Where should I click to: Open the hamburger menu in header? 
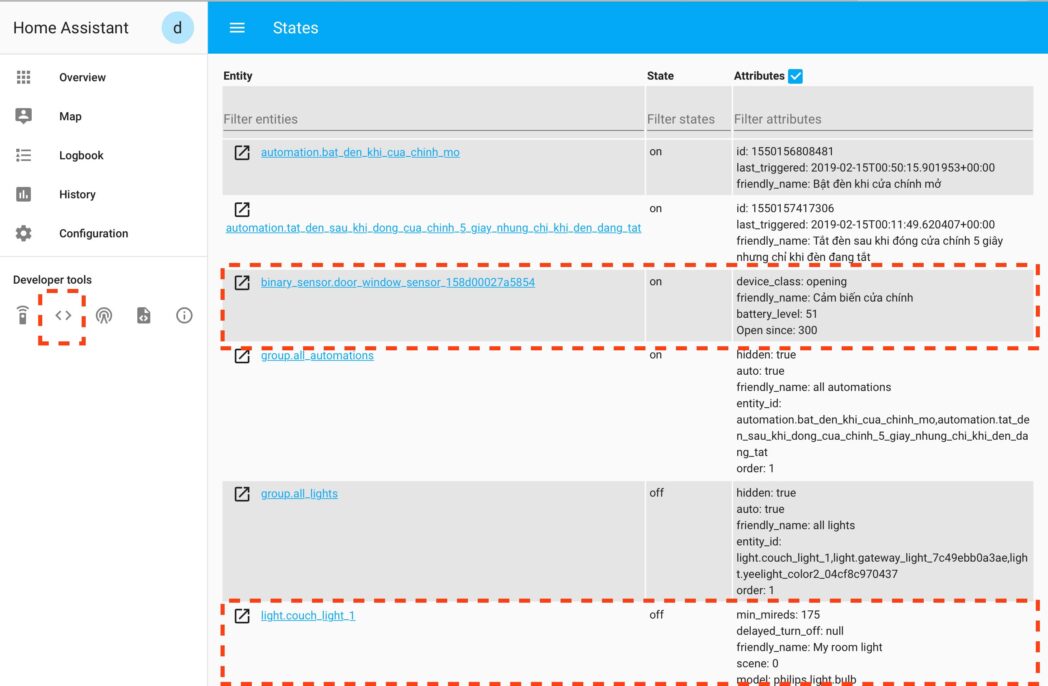(237, 28)
